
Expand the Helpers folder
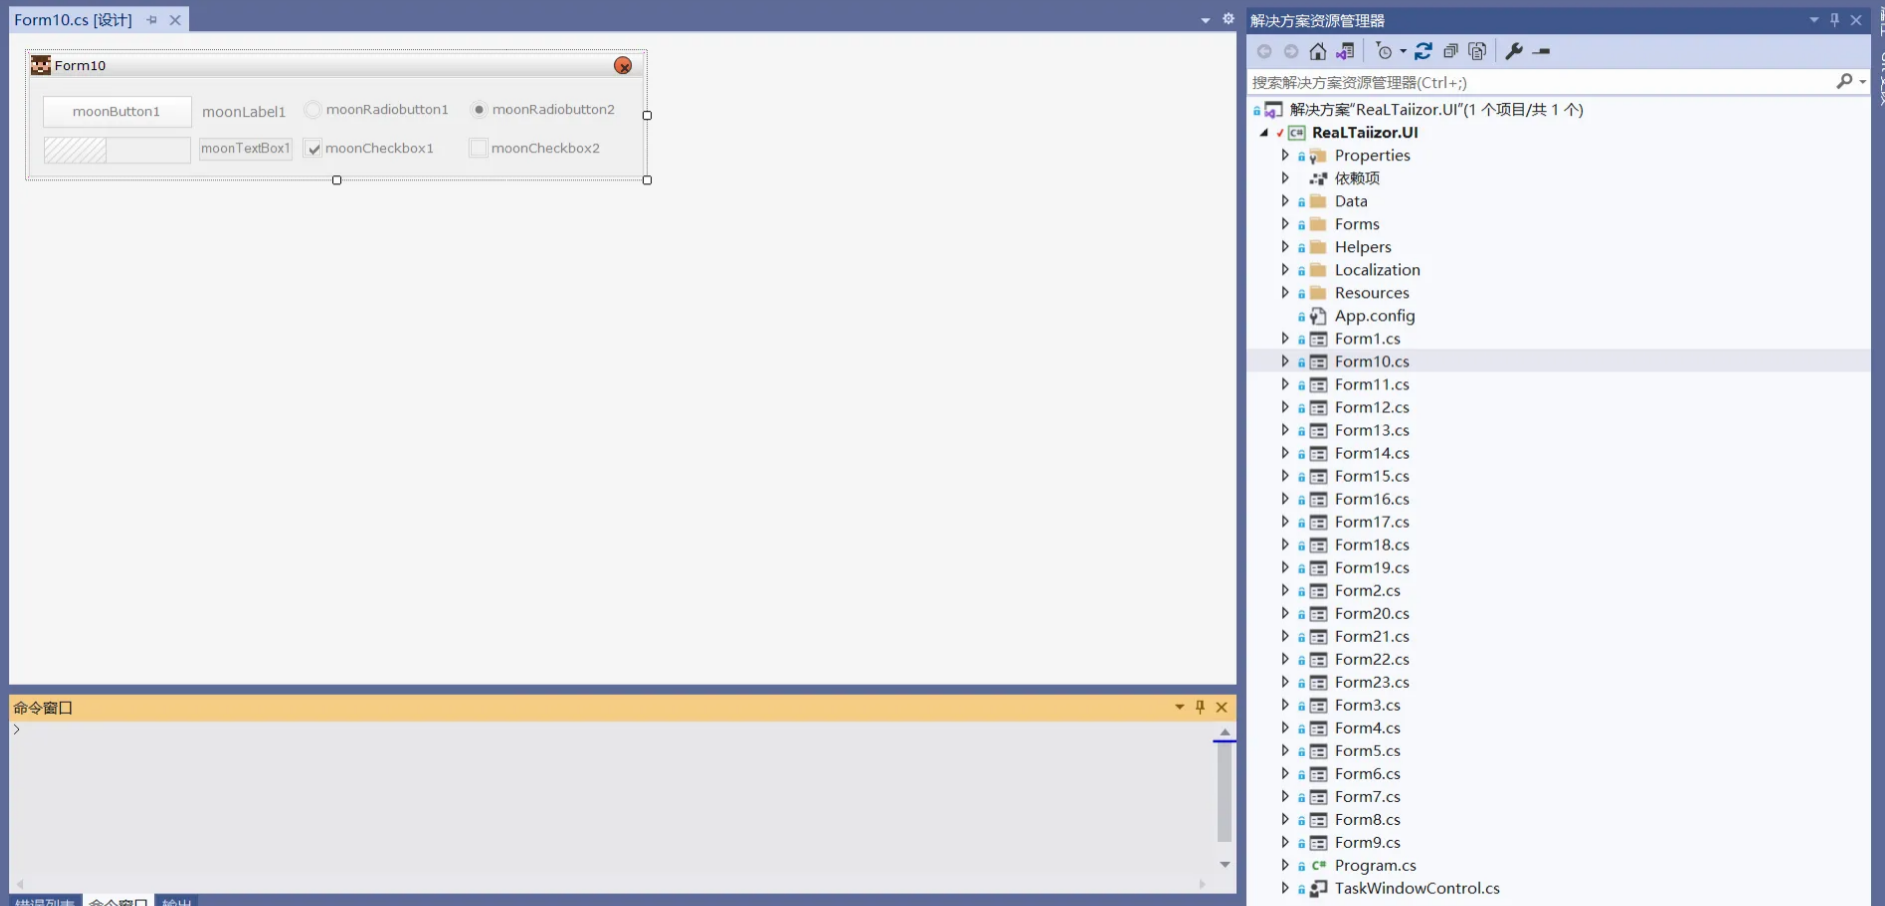coord(1285,247)
